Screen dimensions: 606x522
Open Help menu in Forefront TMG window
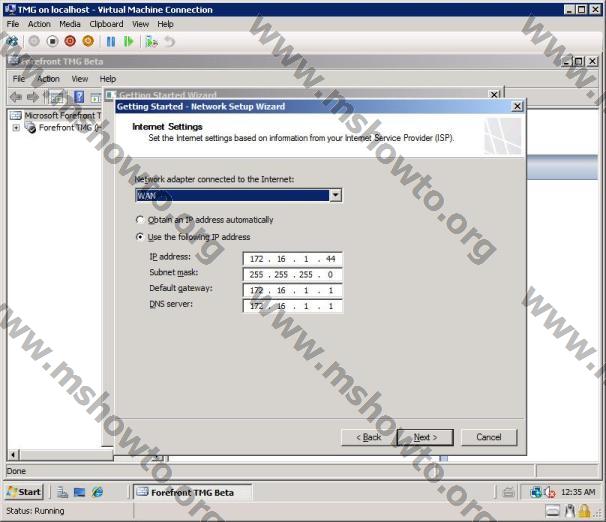(107, 79)
